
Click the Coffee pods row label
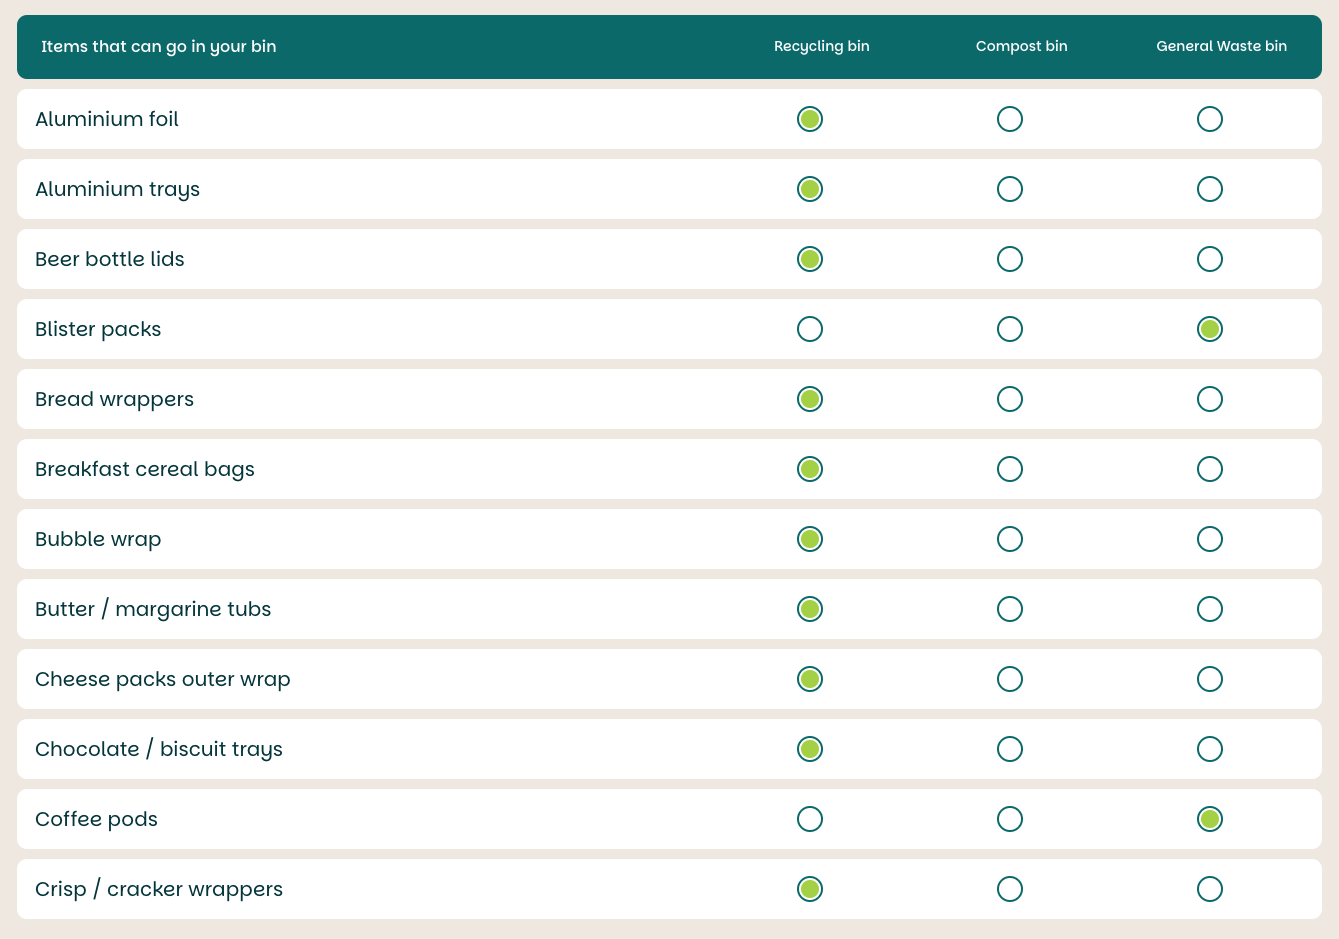pos(96,819)
